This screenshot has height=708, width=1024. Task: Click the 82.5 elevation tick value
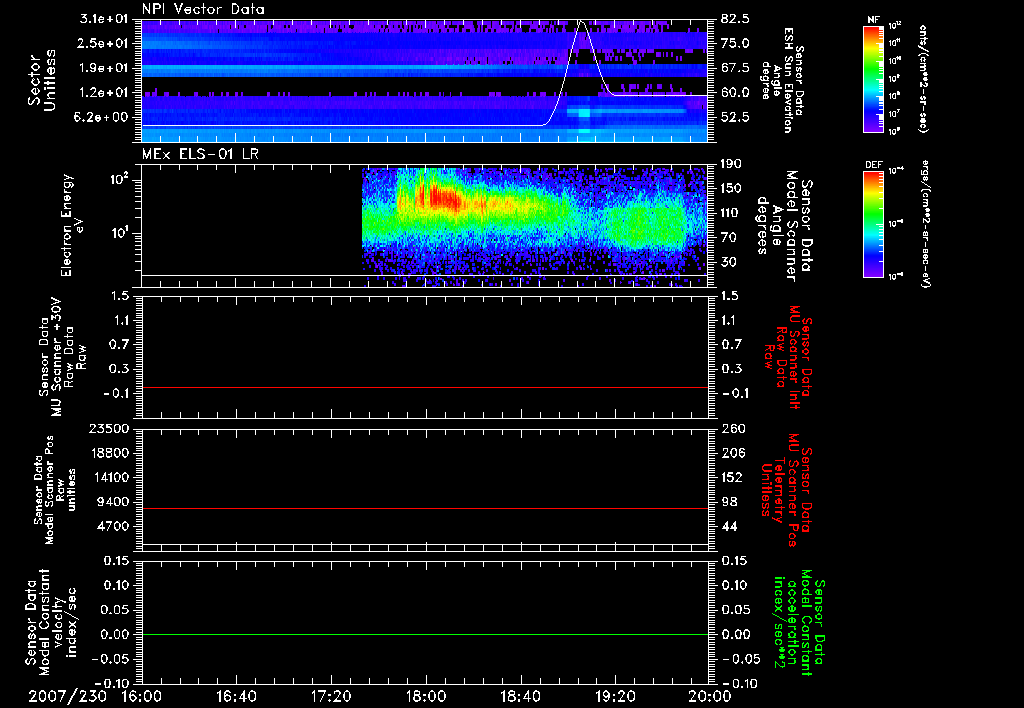(x=735, y=19)
